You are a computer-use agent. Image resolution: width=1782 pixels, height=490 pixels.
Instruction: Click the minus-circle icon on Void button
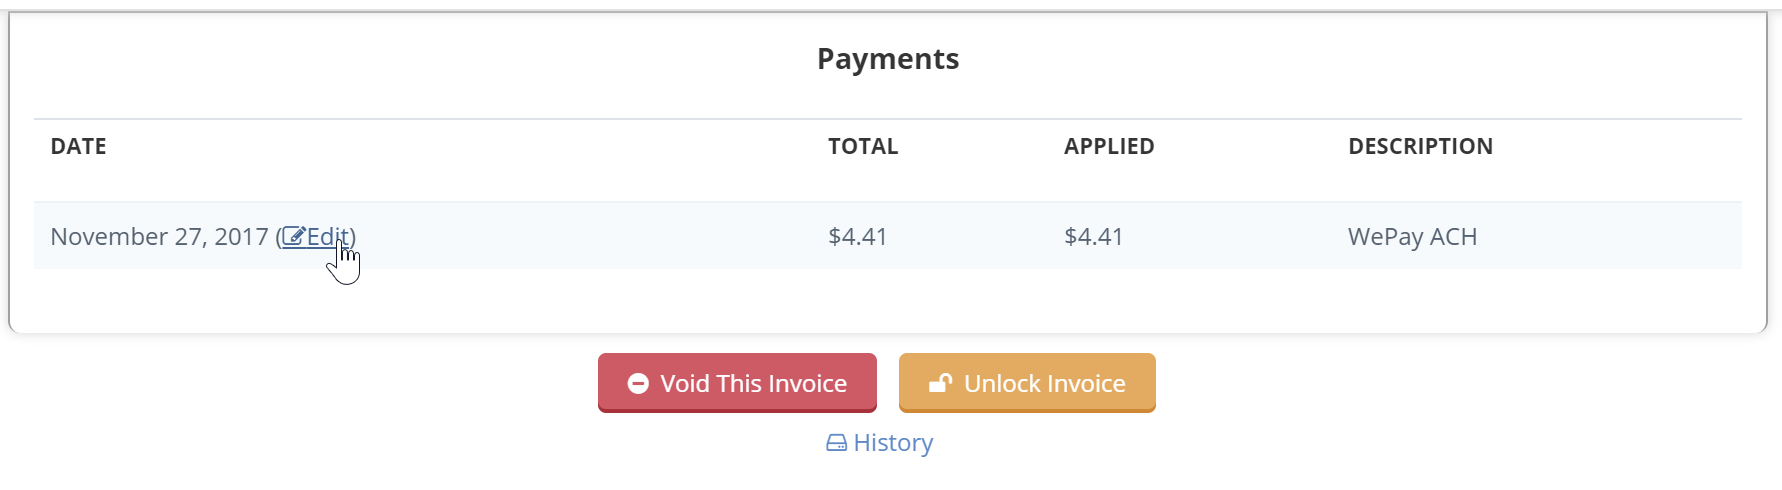[638, 383]
